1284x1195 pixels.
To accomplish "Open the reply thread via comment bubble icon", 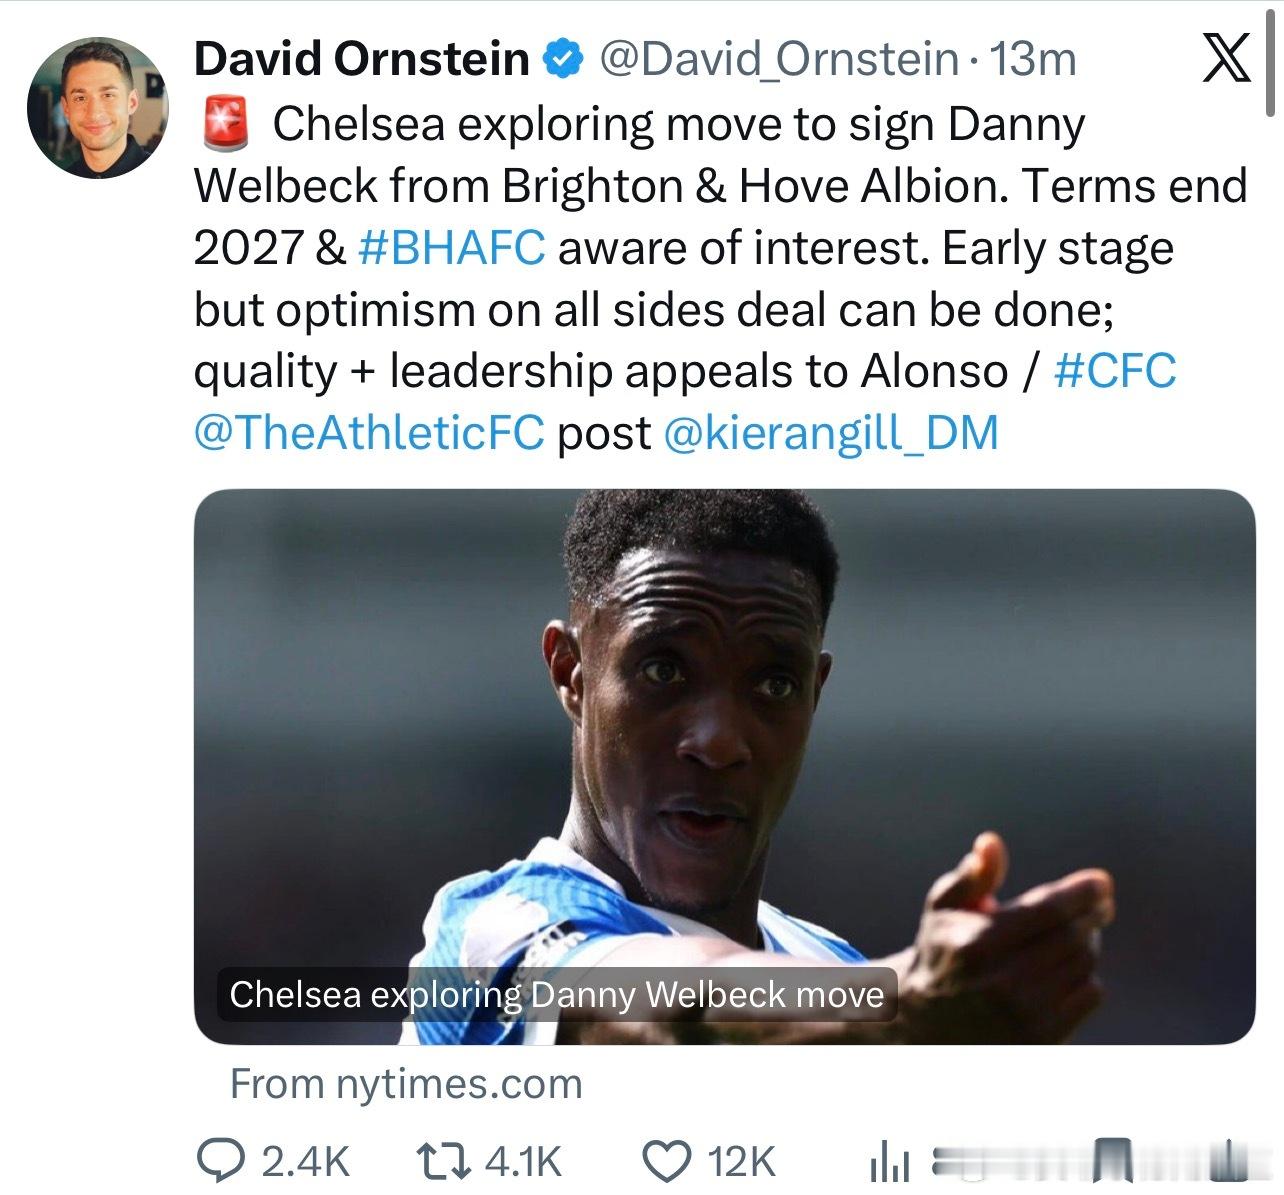I will click(219, 1161).
